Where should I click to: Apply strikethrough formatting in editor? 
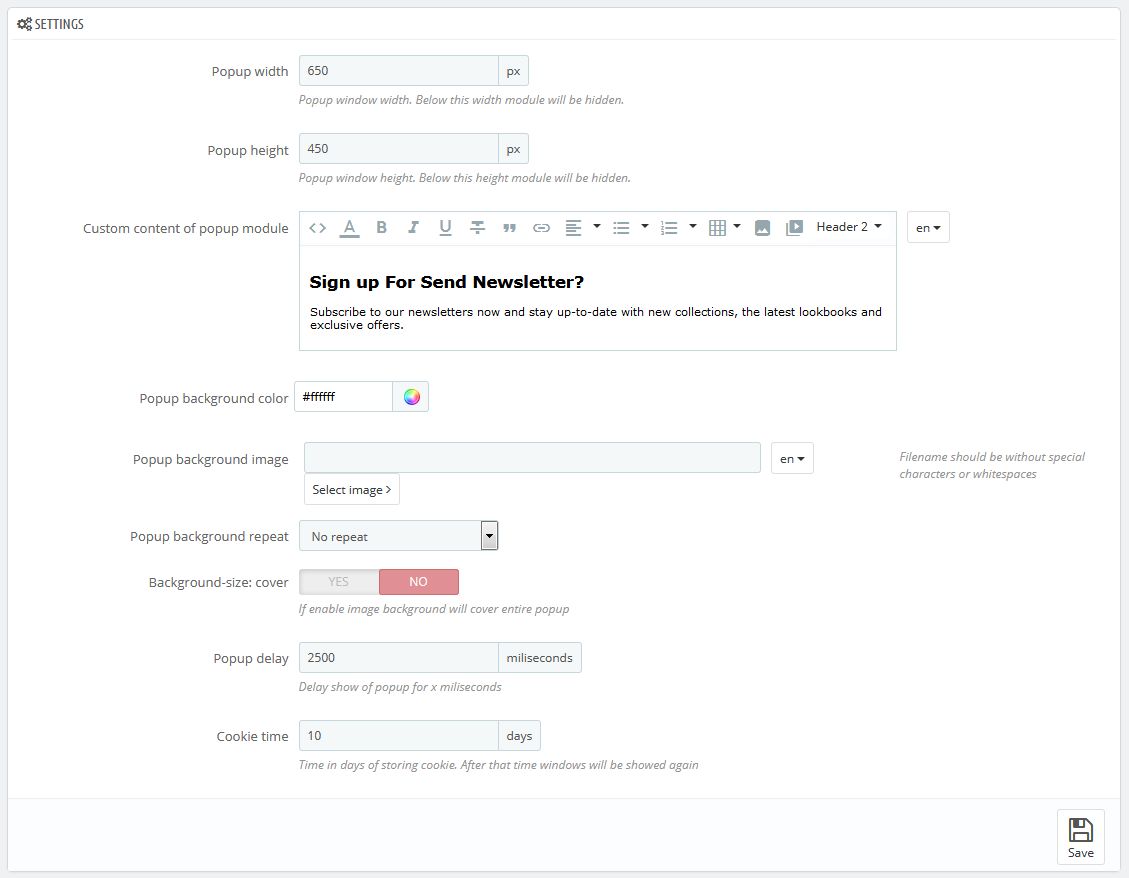(477, 228)
